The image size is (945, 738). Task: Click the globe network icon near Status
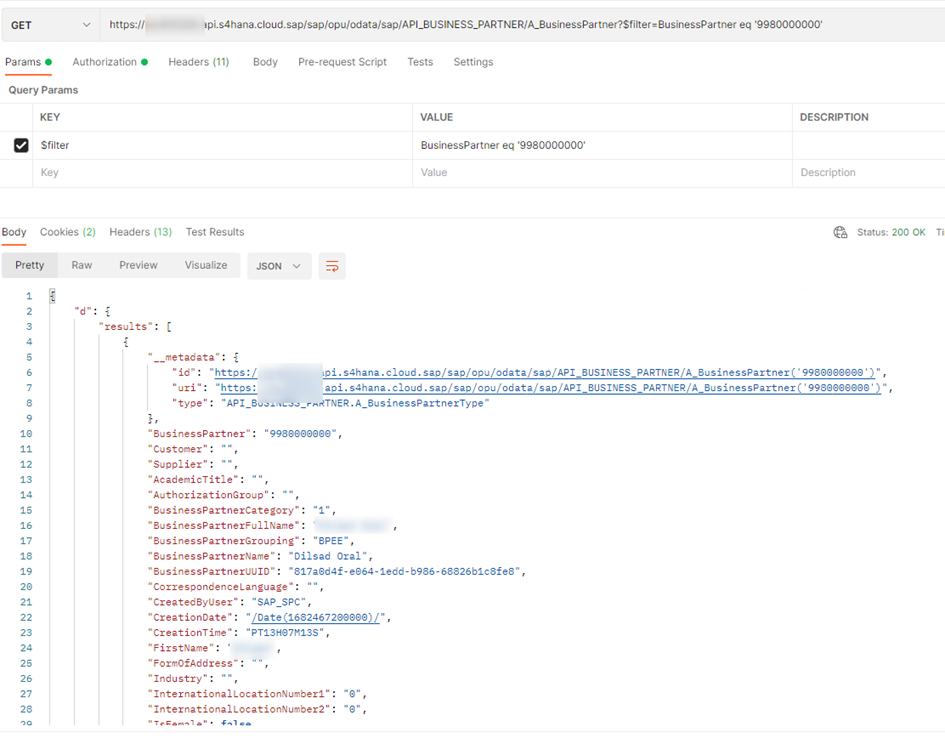(840, 232)
